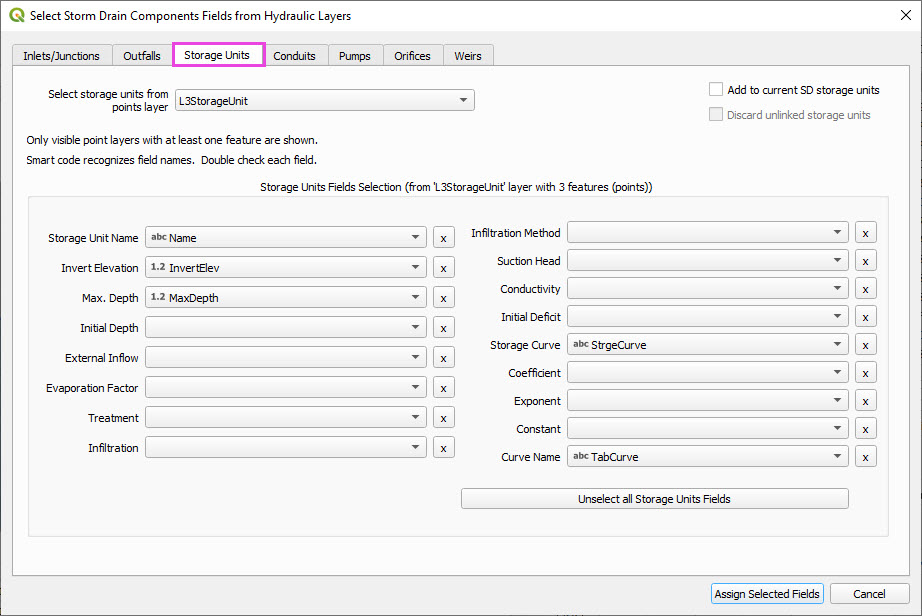
Task: Open the L3StorageUnit points layer dropdown
Action: [323, 100]
